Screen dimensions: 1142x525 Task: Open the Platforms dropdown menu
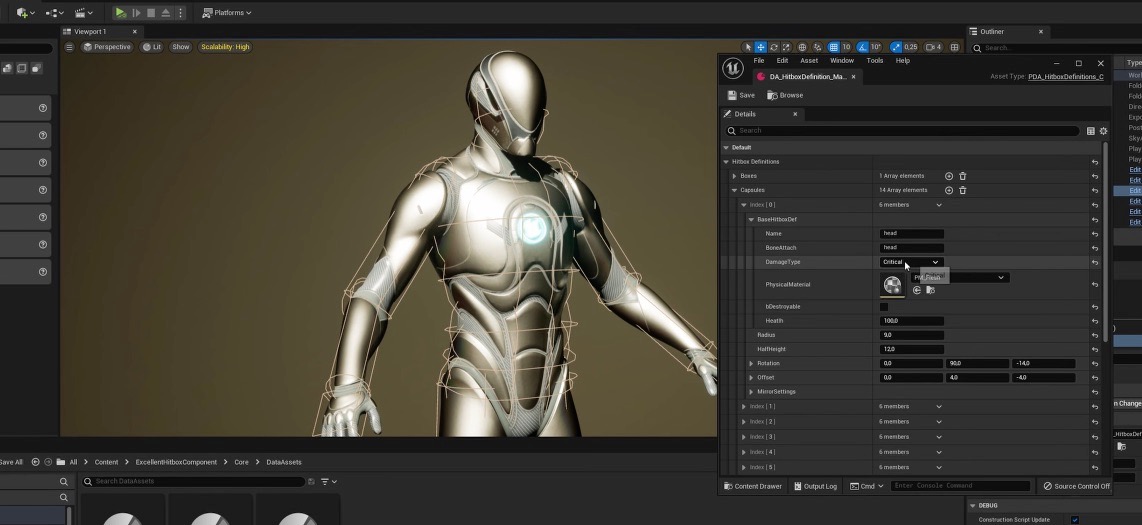227,12
